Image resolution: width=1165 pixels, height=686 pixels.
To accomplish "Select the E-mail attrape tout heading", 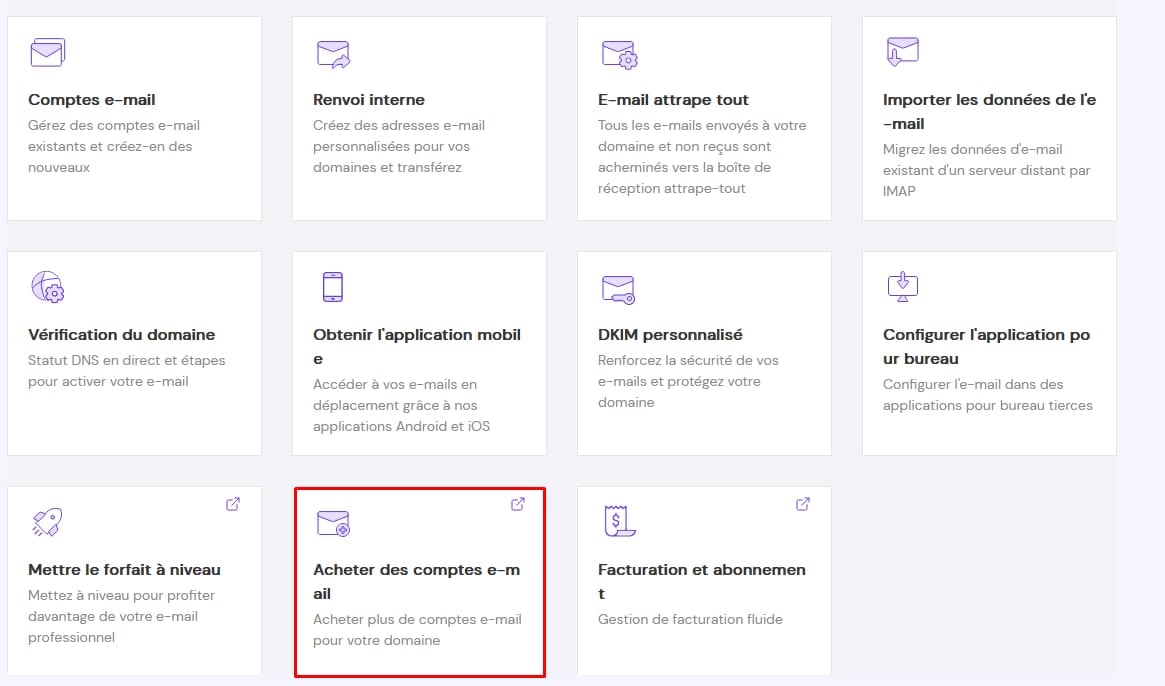I will [673, 100].
